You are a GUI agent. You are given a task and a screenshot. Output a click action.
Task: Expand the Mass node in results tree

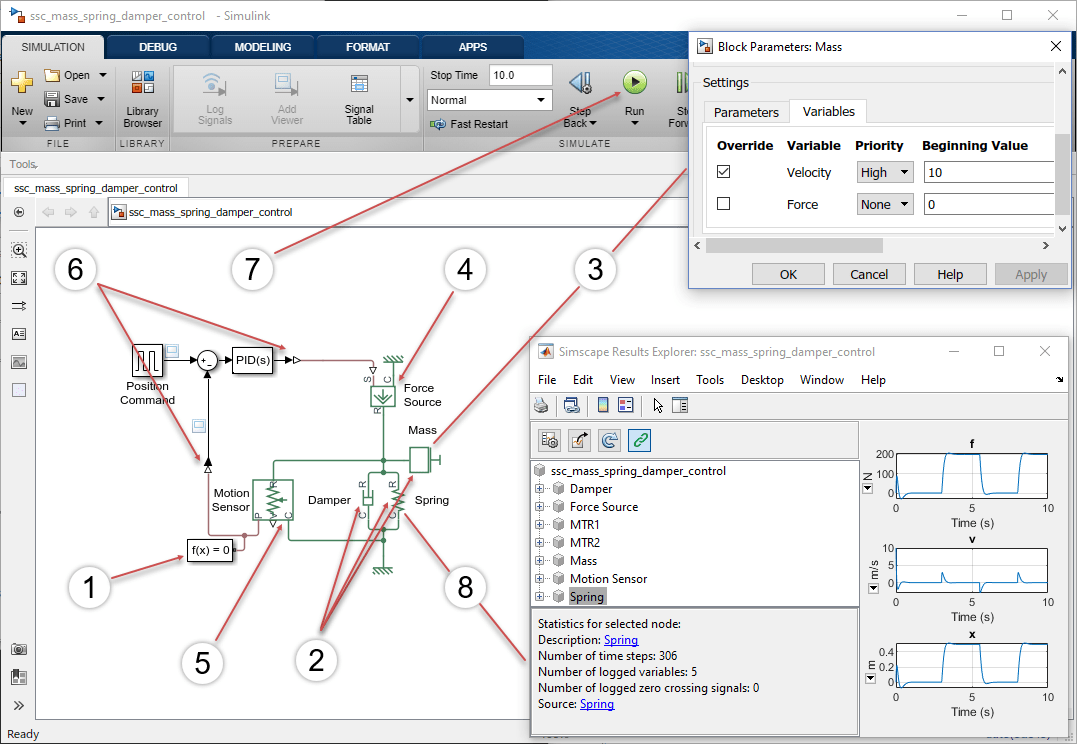click(x=539, y=561)
